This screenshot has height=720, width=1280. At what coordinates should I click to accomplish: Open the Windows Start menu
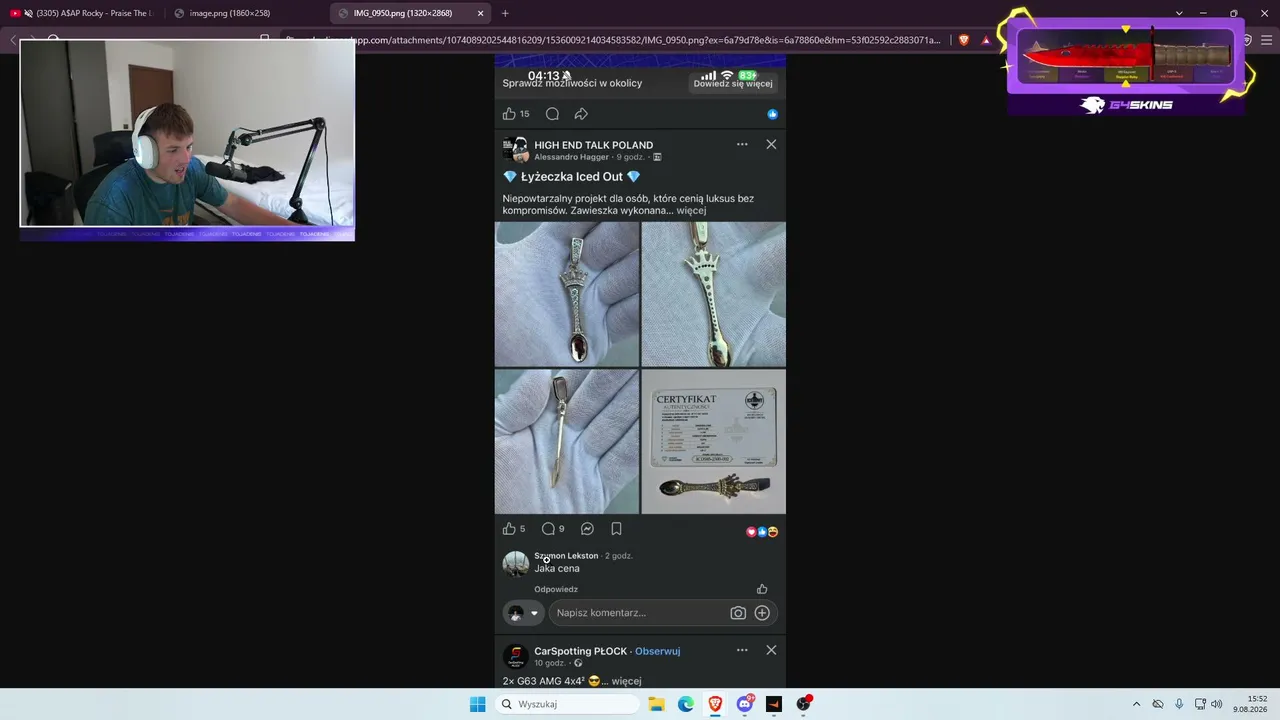point(478,704)
